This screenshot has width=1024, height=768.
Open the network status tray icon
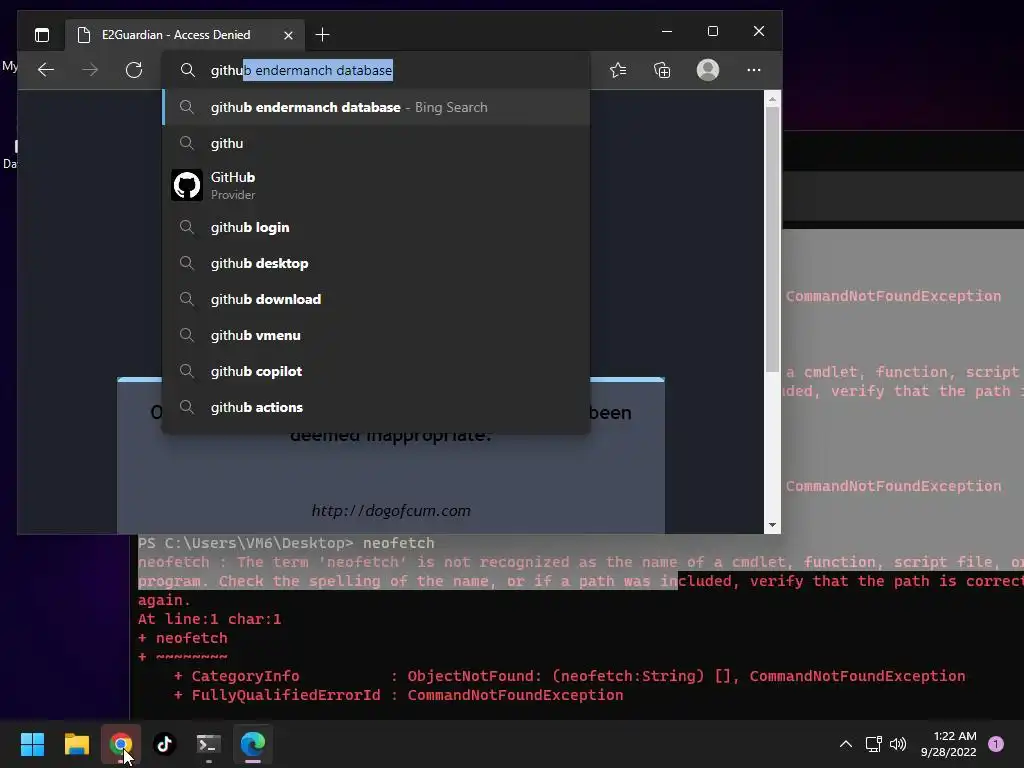(x=873, y=744)
